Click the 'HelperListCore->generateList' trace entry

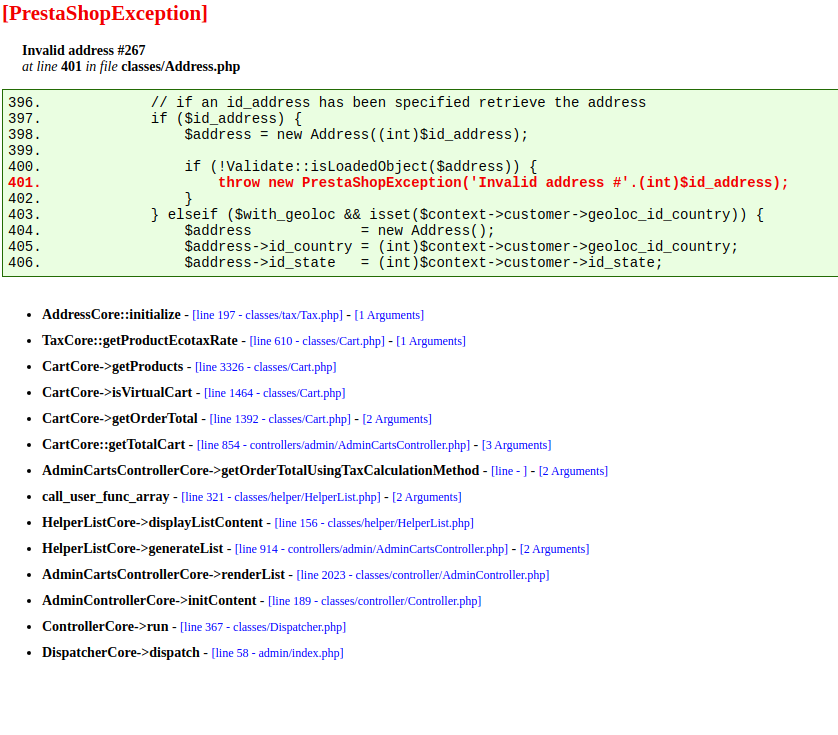pos(133,549)
